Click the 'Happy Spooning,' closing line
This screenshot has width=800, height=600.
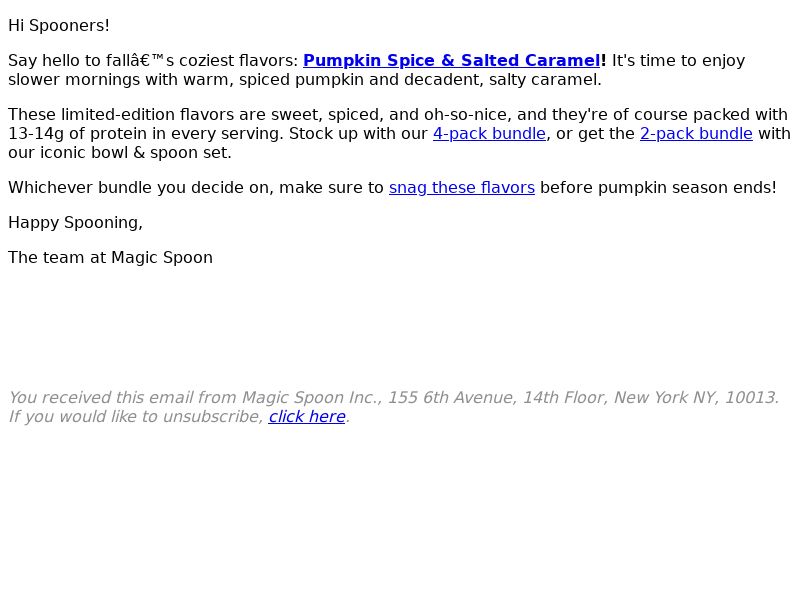[x=76, y=223]
